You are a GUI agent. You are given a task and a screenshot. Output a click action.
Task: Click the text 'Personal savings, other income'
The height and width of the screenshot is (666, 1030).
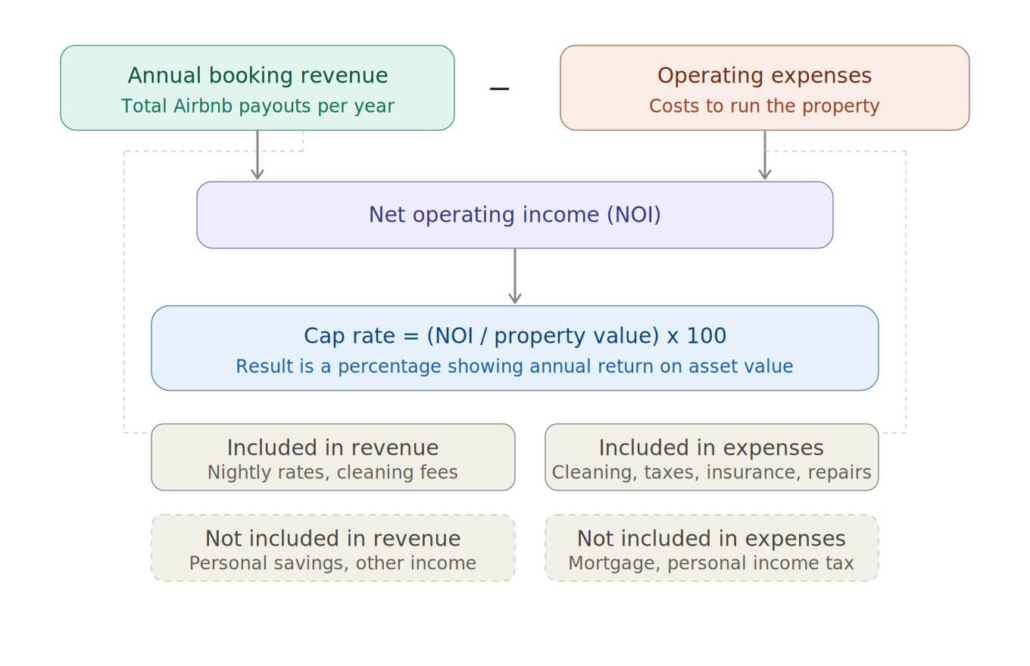332,563
